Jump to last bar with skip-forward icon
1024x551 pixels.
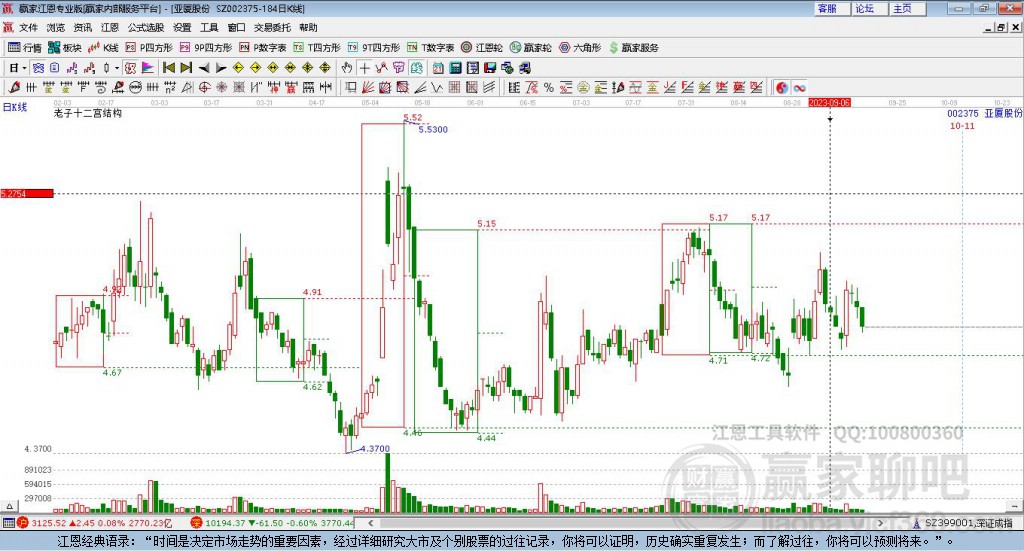[x=186, y=68]
